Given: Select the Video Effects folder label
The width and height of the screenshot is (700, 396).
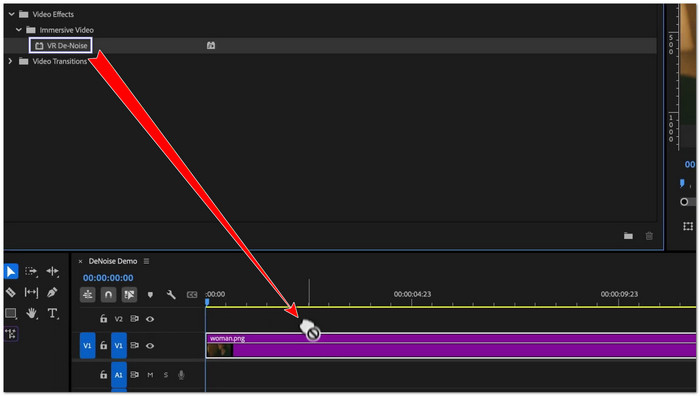Looking at the screenshot, I should pos(53,14).
